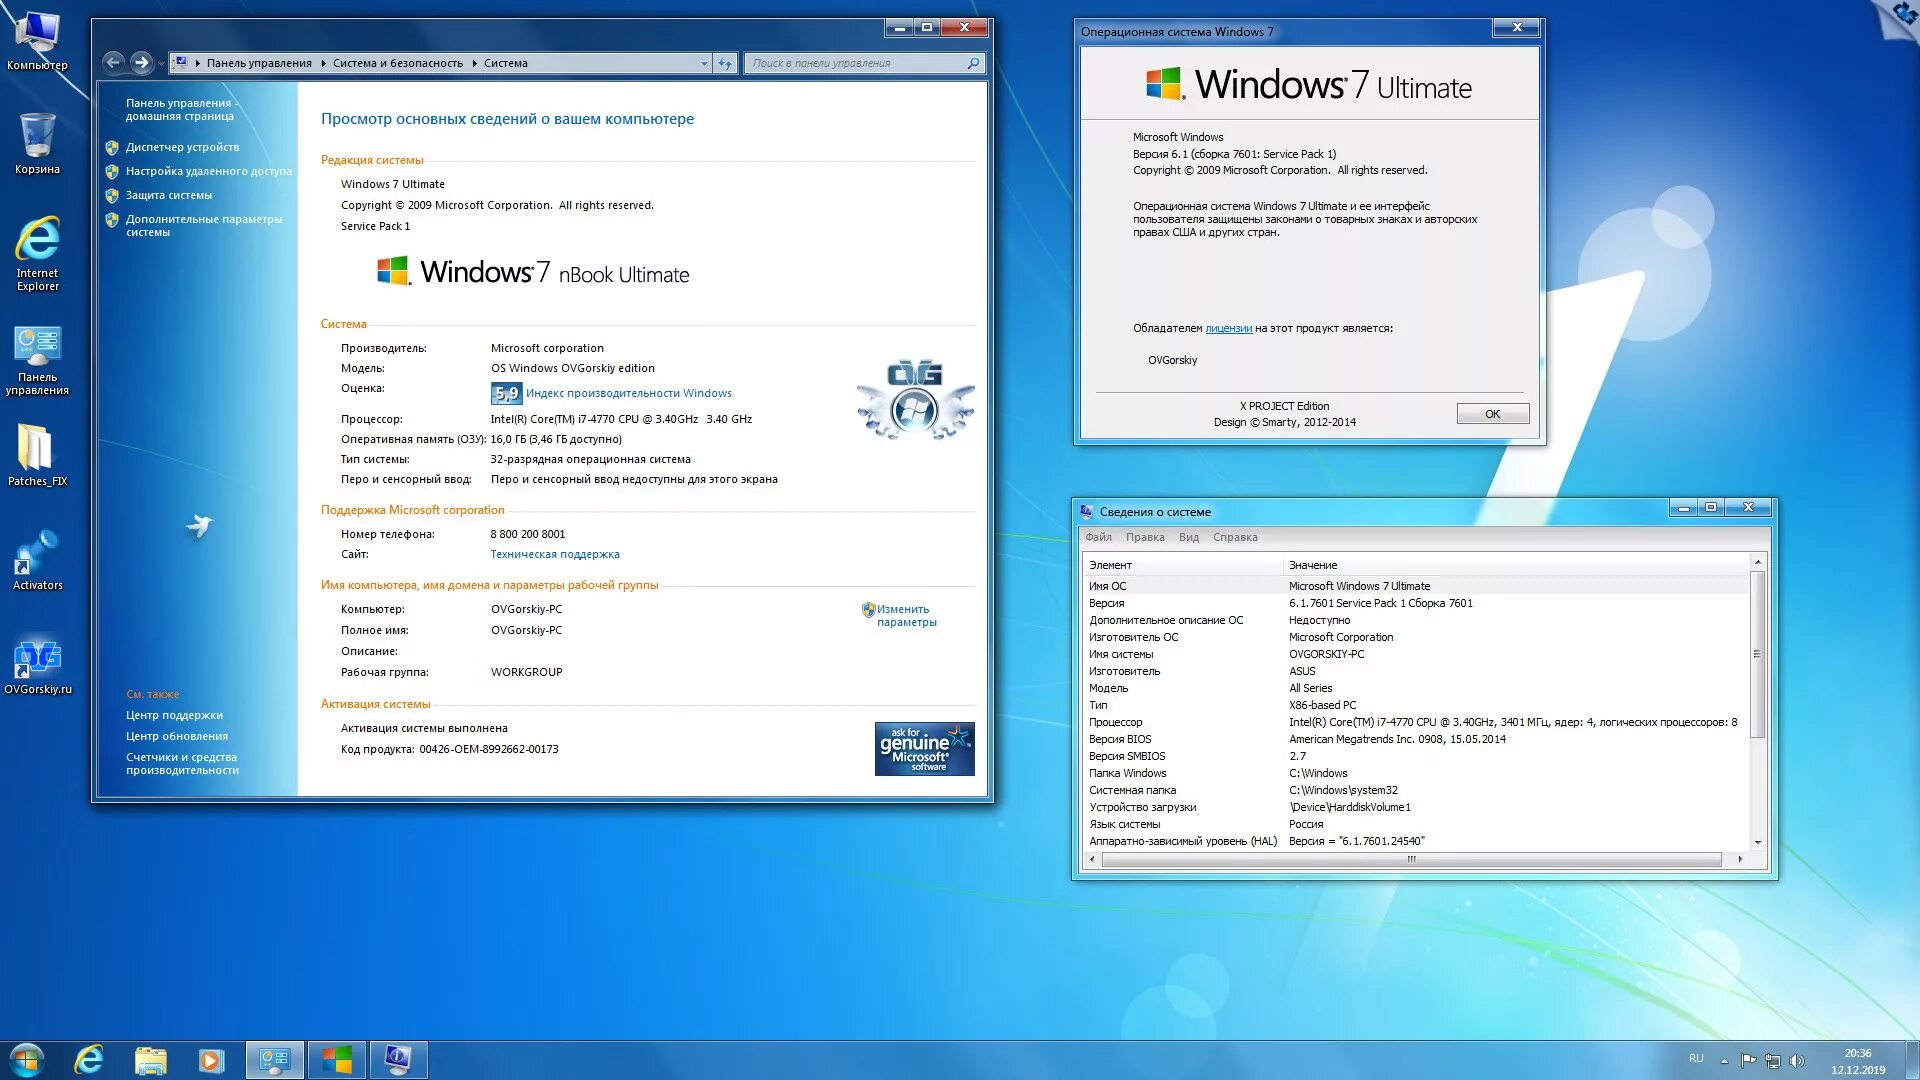Open Windows Explorer from the taskbar
The image size is (1920, 1080).
coord(150,1059)
